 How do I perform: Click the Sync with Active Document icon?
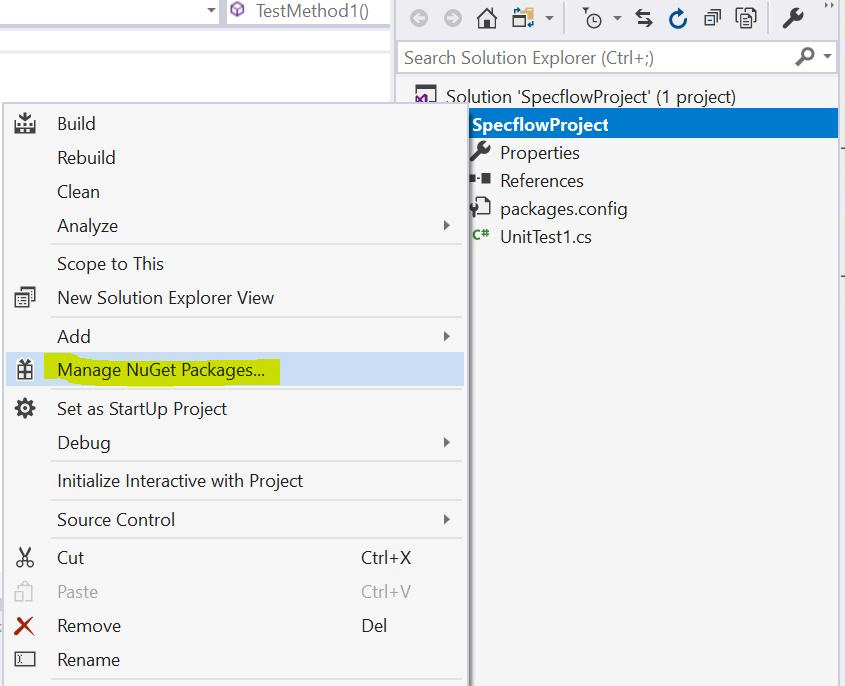pyautogui.click(x=644, y=19)
